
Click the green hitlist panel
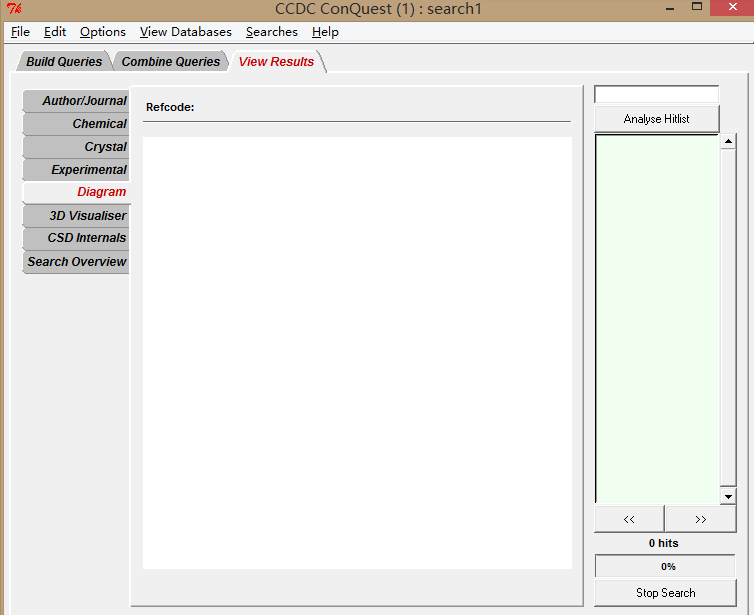[657, 319]
